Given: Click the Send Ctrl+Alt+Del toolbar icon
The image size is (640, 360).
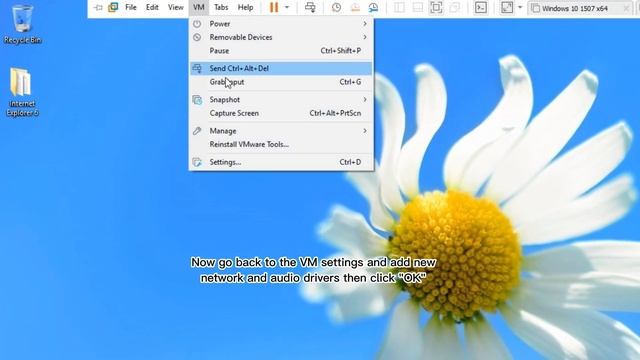Looking at the screenshot, I should [x=310, y=7].
